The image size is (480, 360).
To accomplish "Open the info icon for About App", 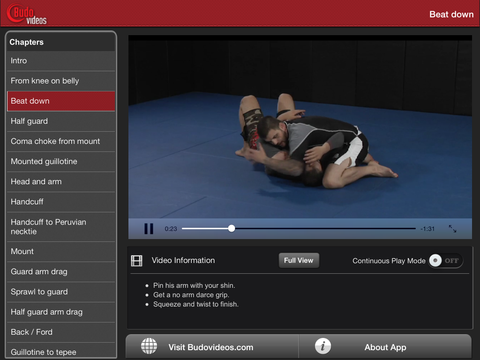I will click(x=323, y=346).
